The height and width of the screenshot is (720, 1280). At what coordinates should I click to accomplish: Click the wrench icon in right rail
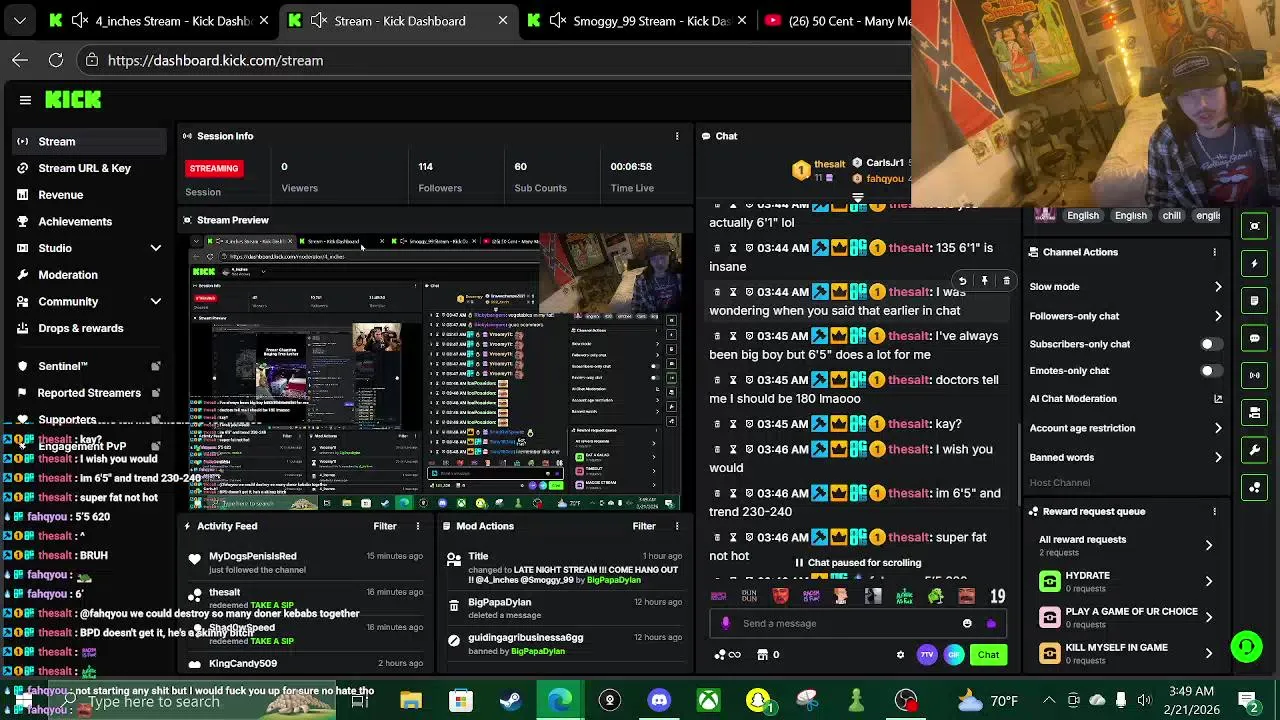[1255, 450]
